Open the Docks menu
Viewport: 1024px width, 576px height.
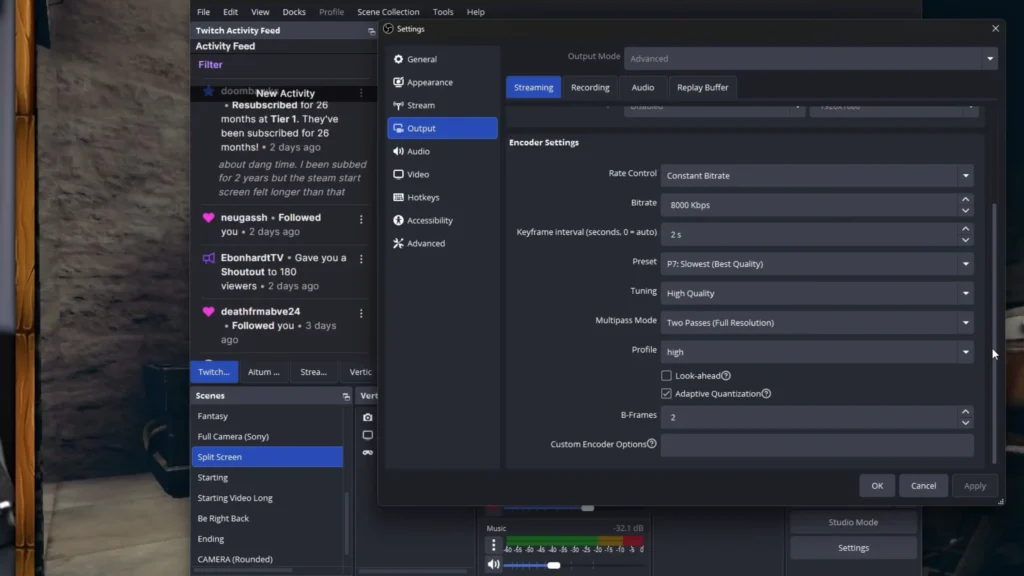pos(294,12)
